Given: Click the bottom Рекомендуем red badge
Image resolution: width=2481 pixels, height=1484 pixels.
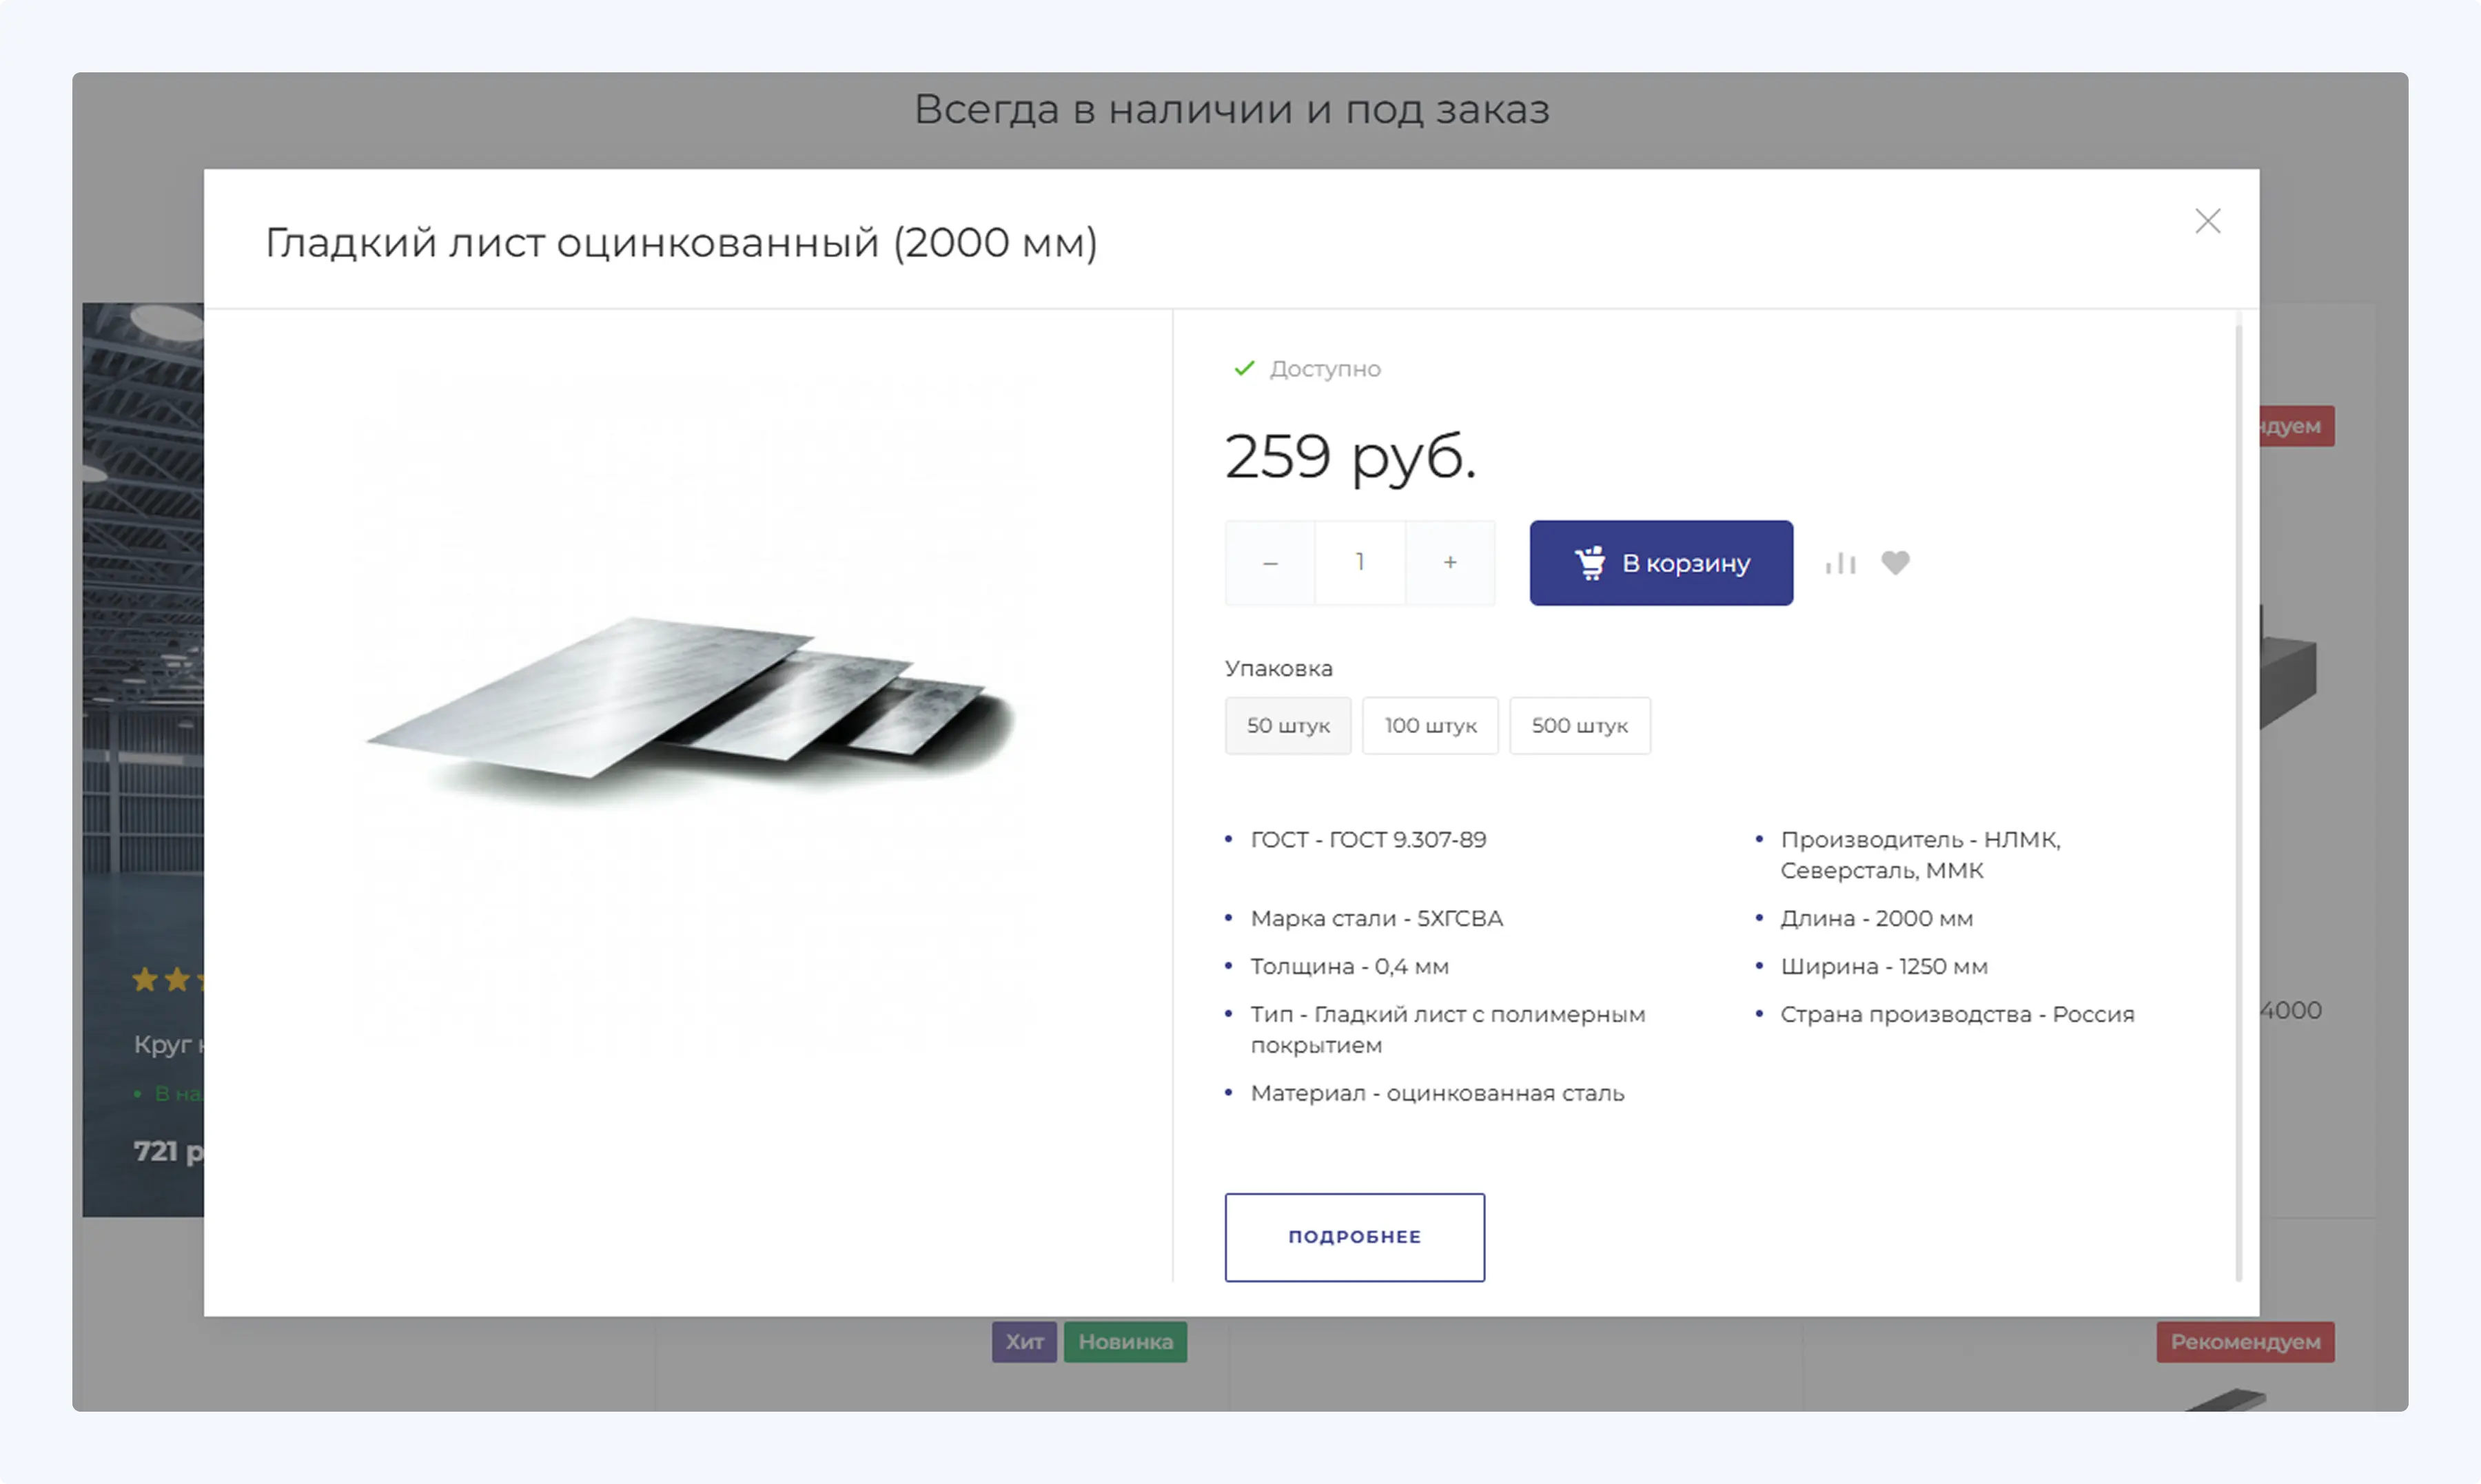Looking at the screenshot, I should (2245, 1342).
